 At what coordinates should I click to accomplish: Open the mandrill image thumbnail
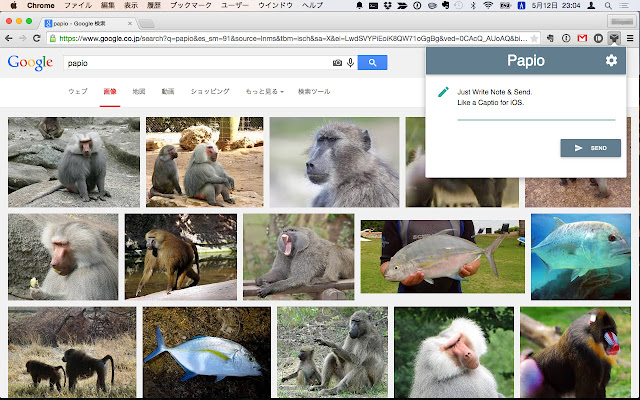574,352
